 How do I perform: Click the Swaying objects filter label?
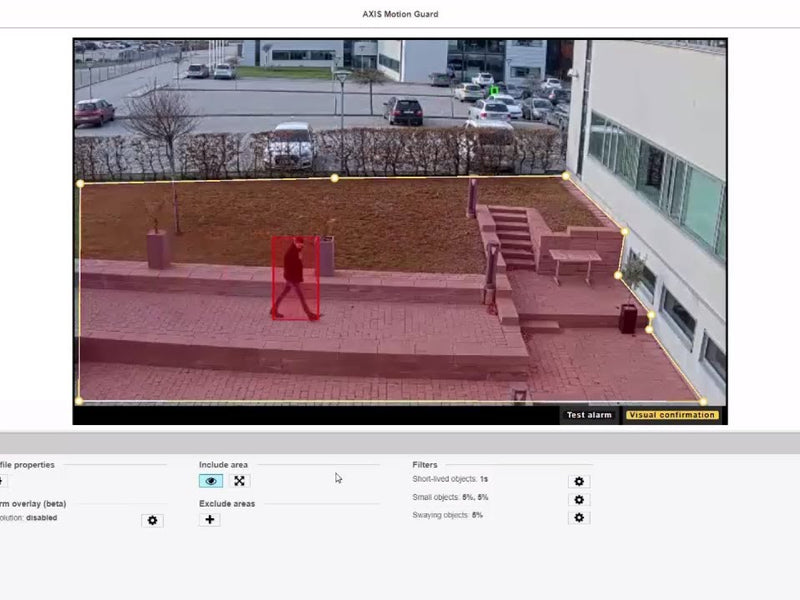tap(447, 515)
